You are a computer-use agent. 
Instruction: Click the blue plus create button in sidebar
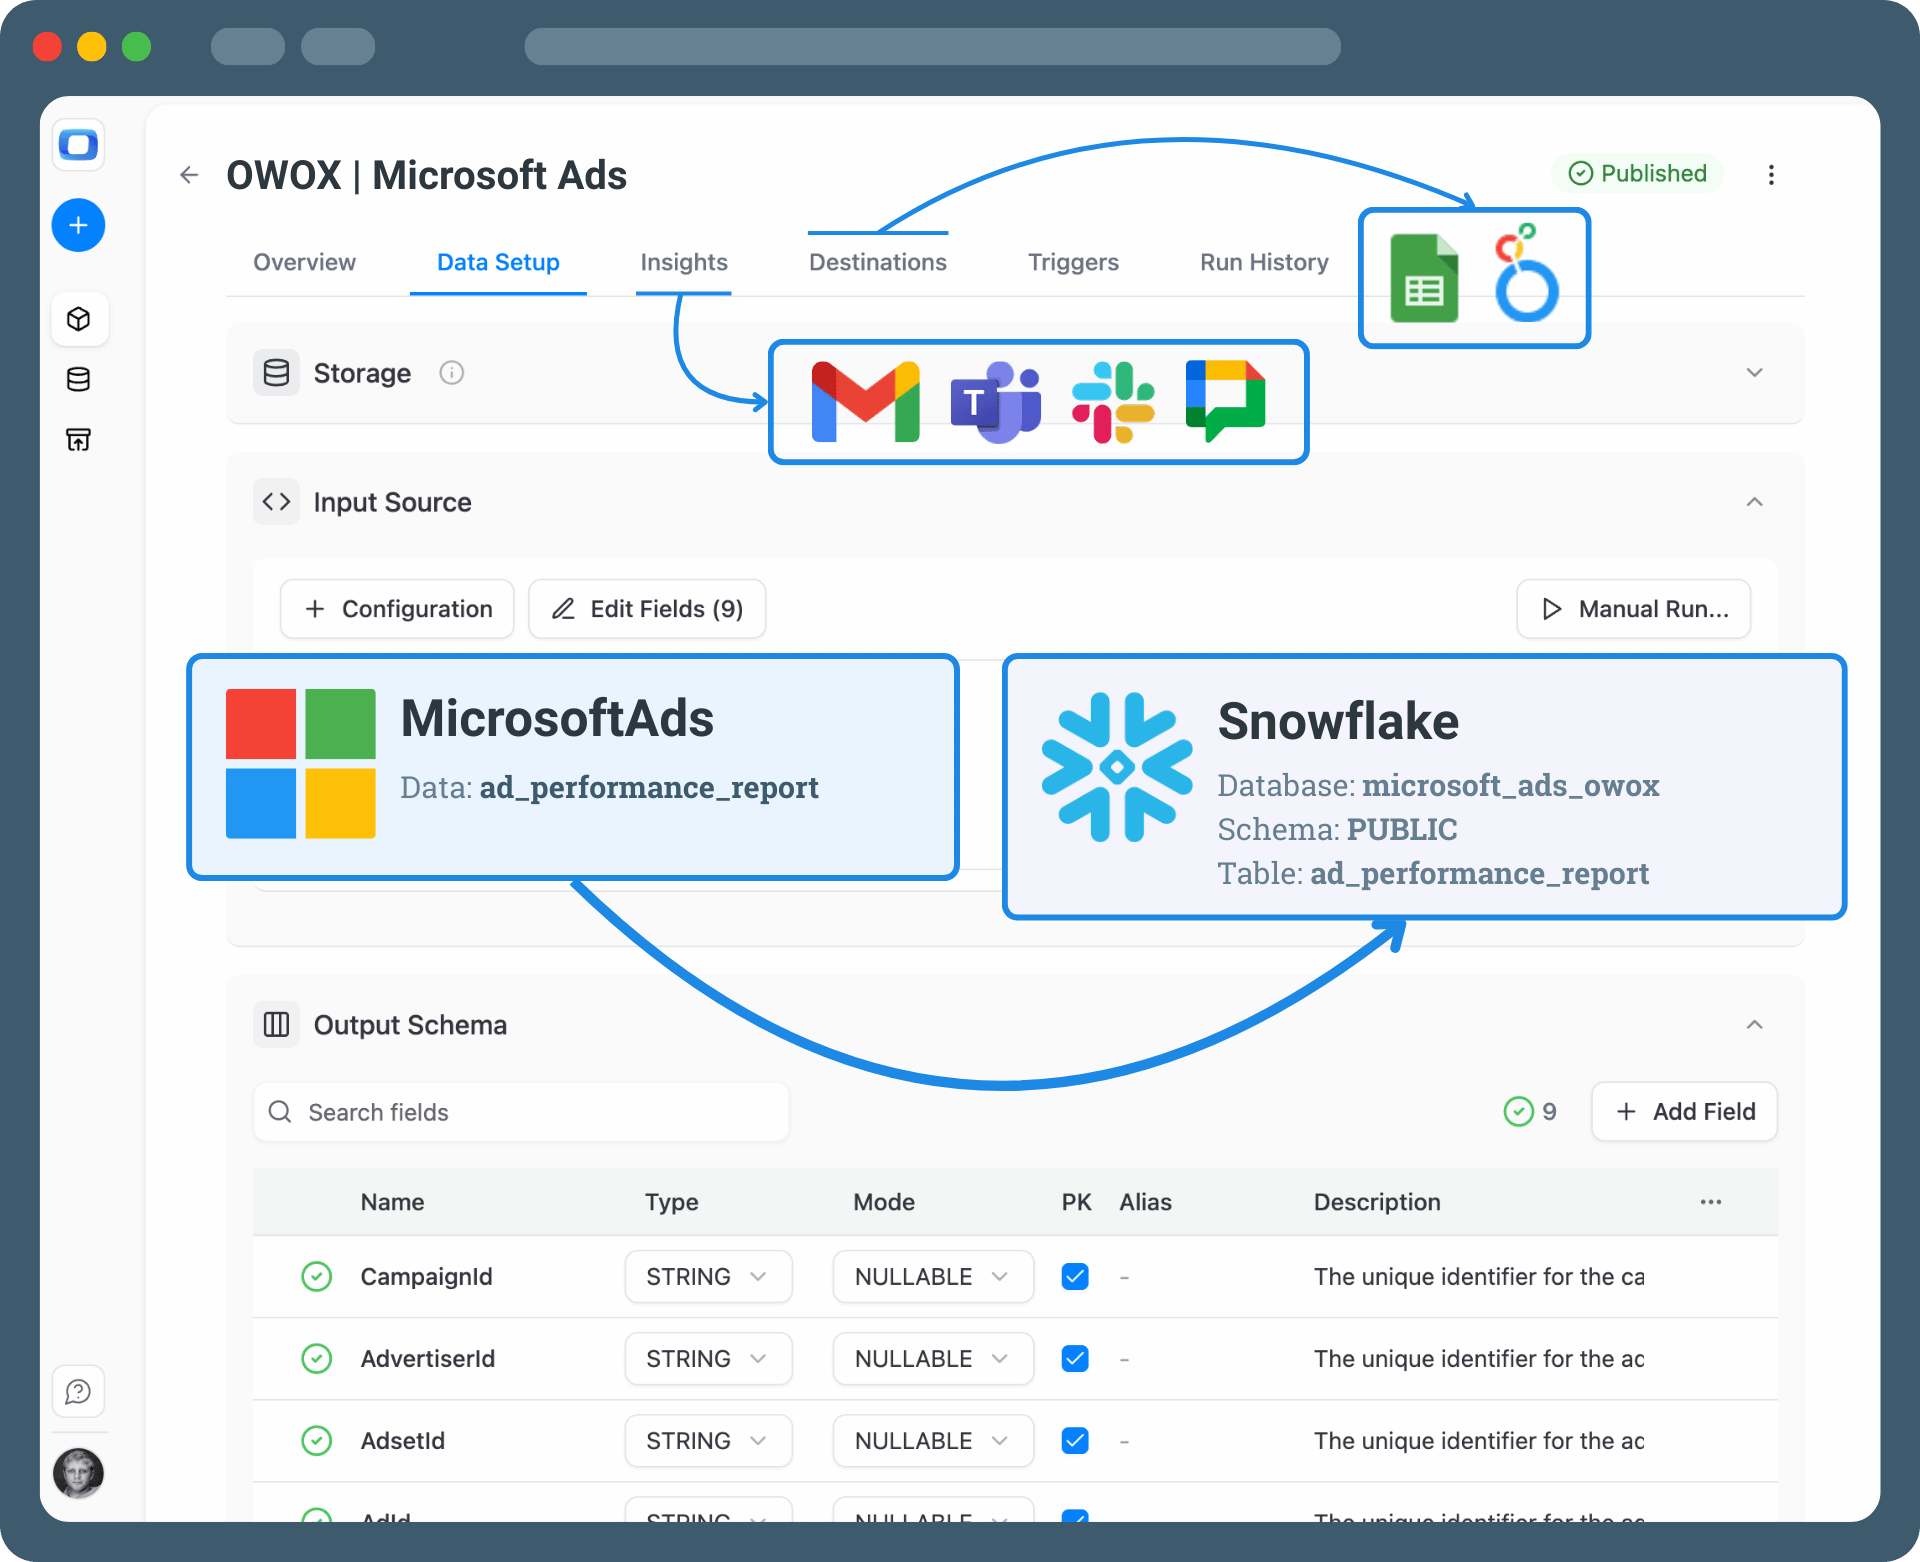tap(78, 225)
